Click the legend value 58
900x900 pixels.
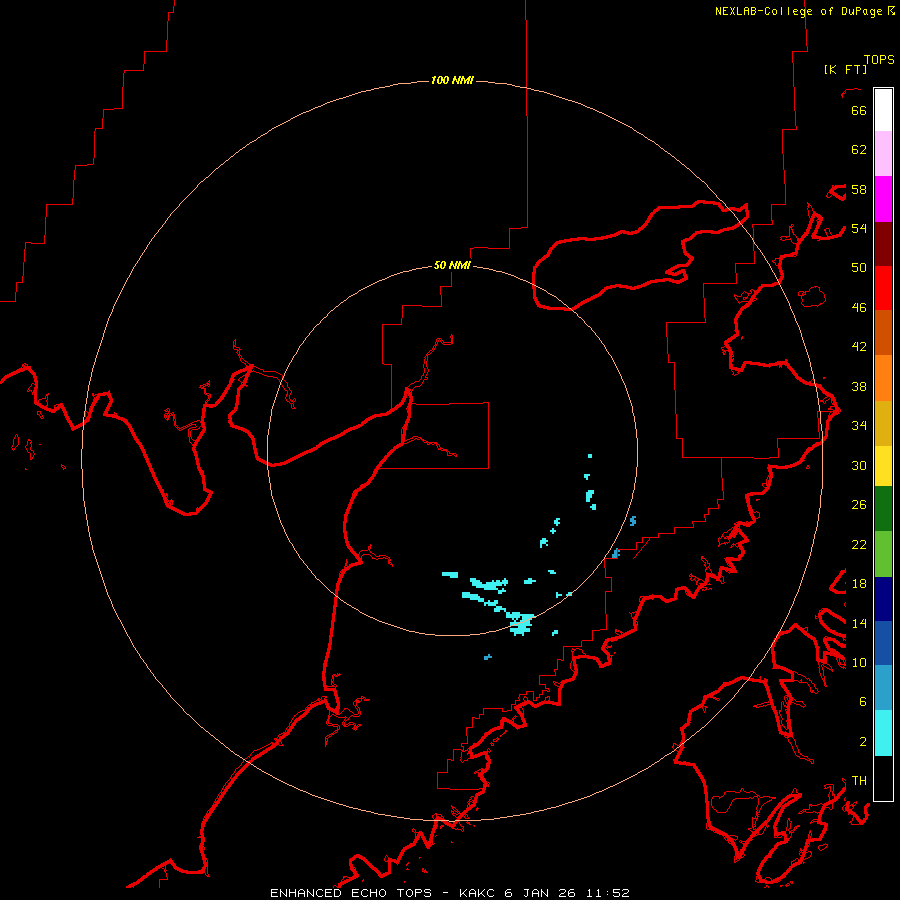[859, 189]
